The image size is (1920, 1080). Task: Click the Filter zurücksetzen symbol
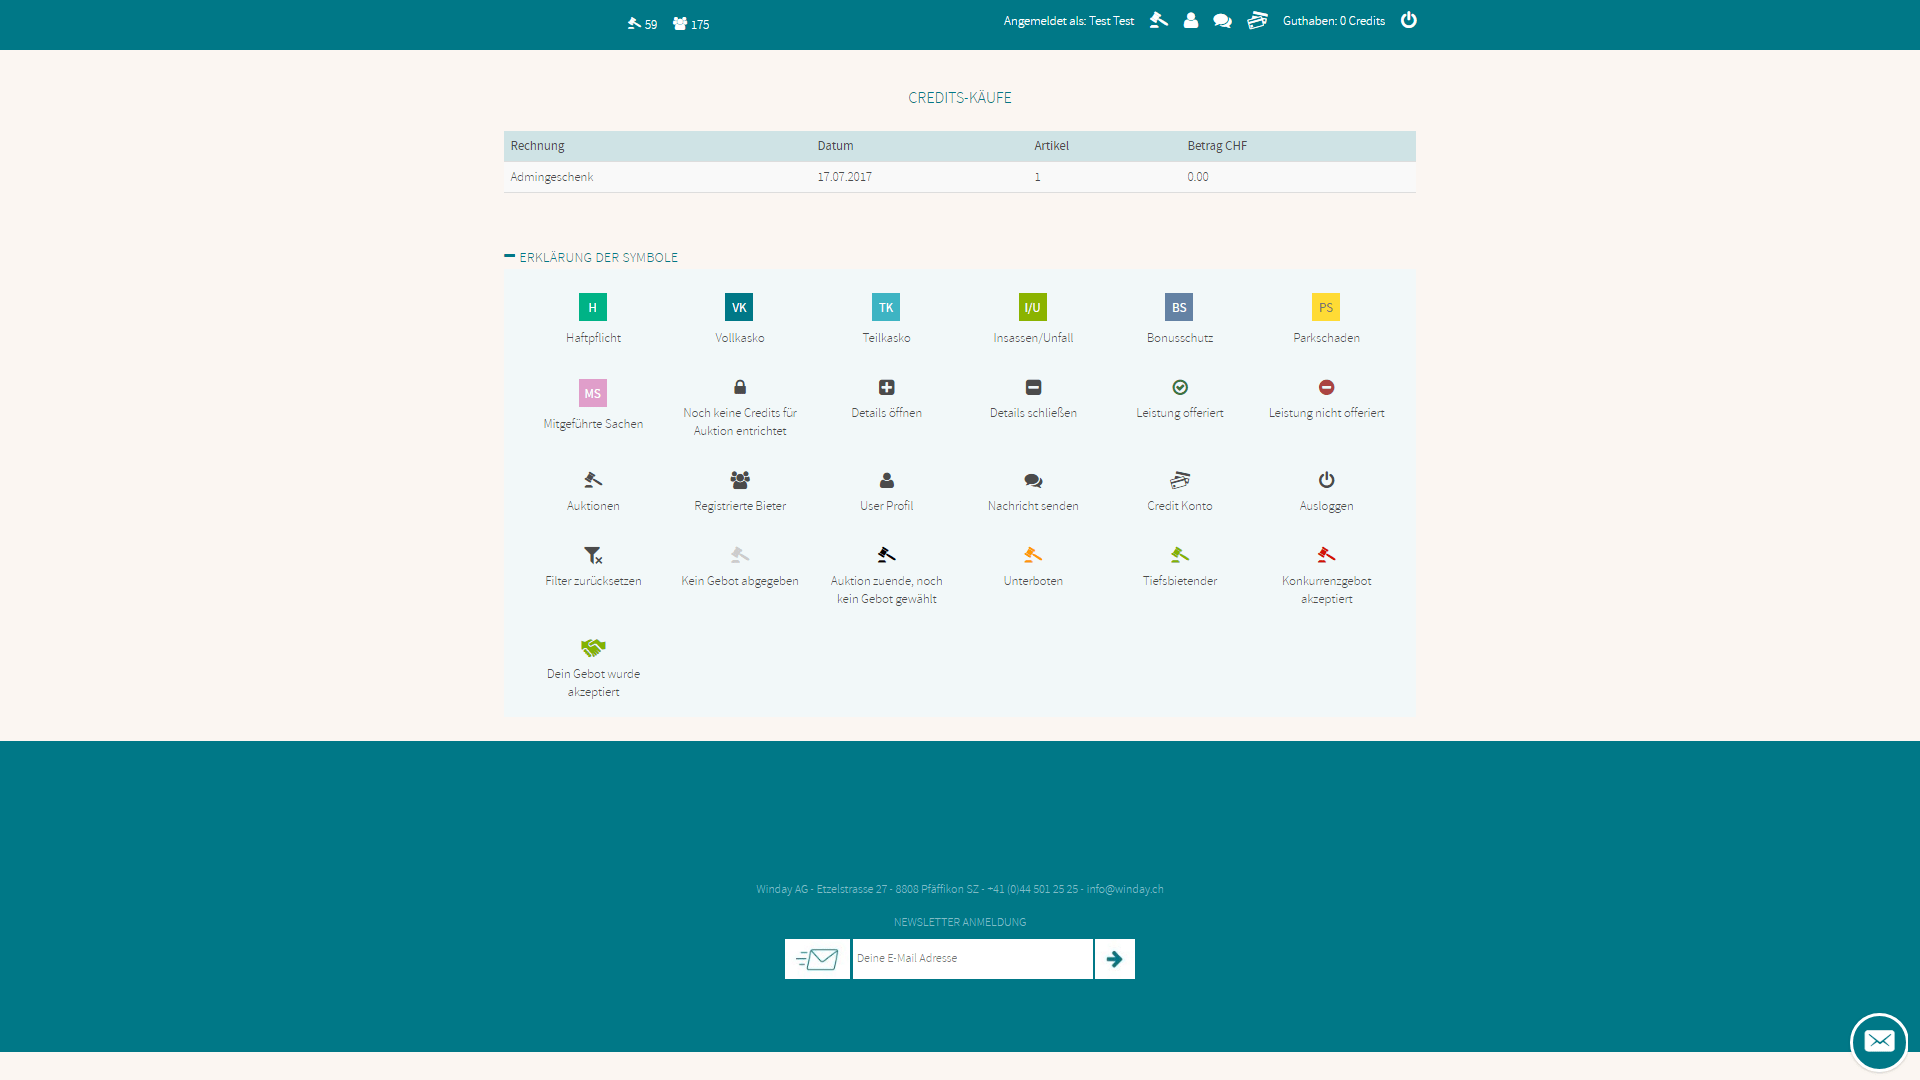(x=592, y=555)
